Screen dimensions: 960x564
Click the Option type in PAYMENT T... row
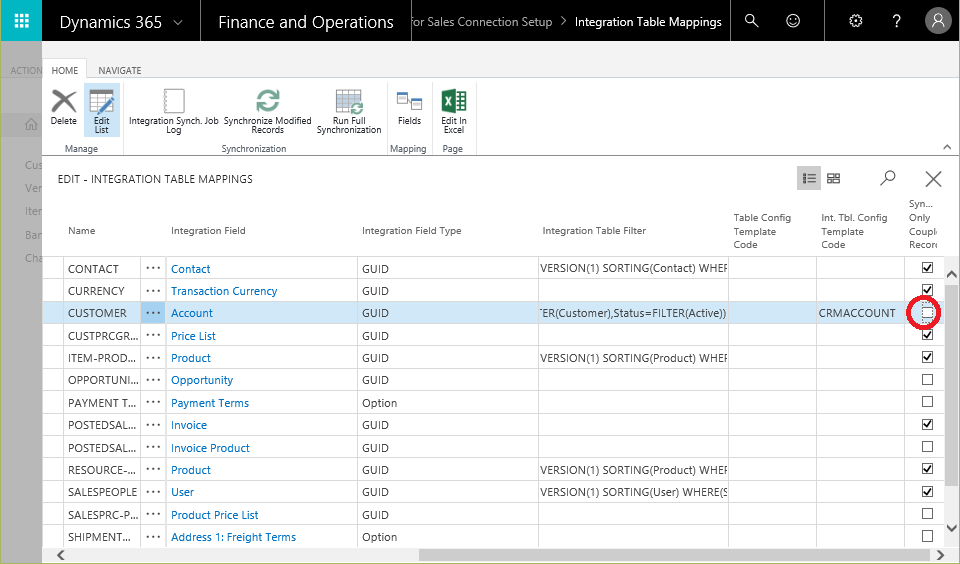pyautogui.click(x=380, y=403)
